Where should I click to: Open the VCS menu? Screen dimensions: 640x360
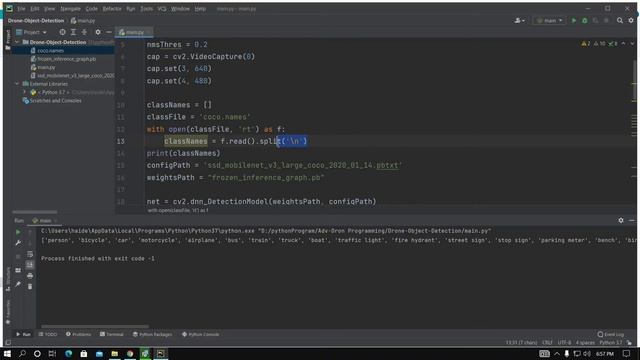pyautogui.click(x=162, y=9)
